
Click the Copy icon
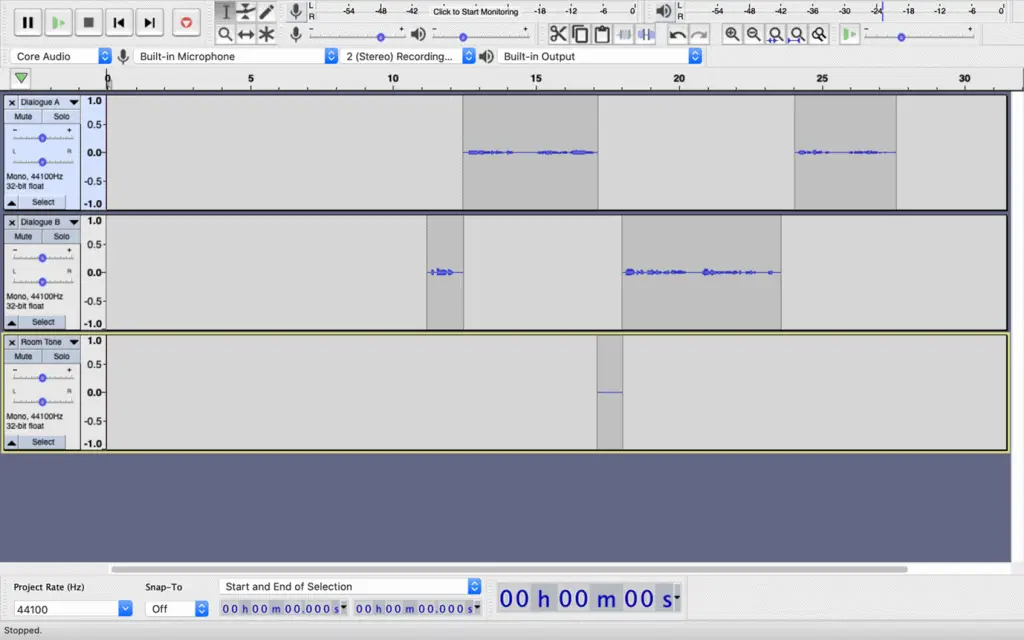(580, 34)
